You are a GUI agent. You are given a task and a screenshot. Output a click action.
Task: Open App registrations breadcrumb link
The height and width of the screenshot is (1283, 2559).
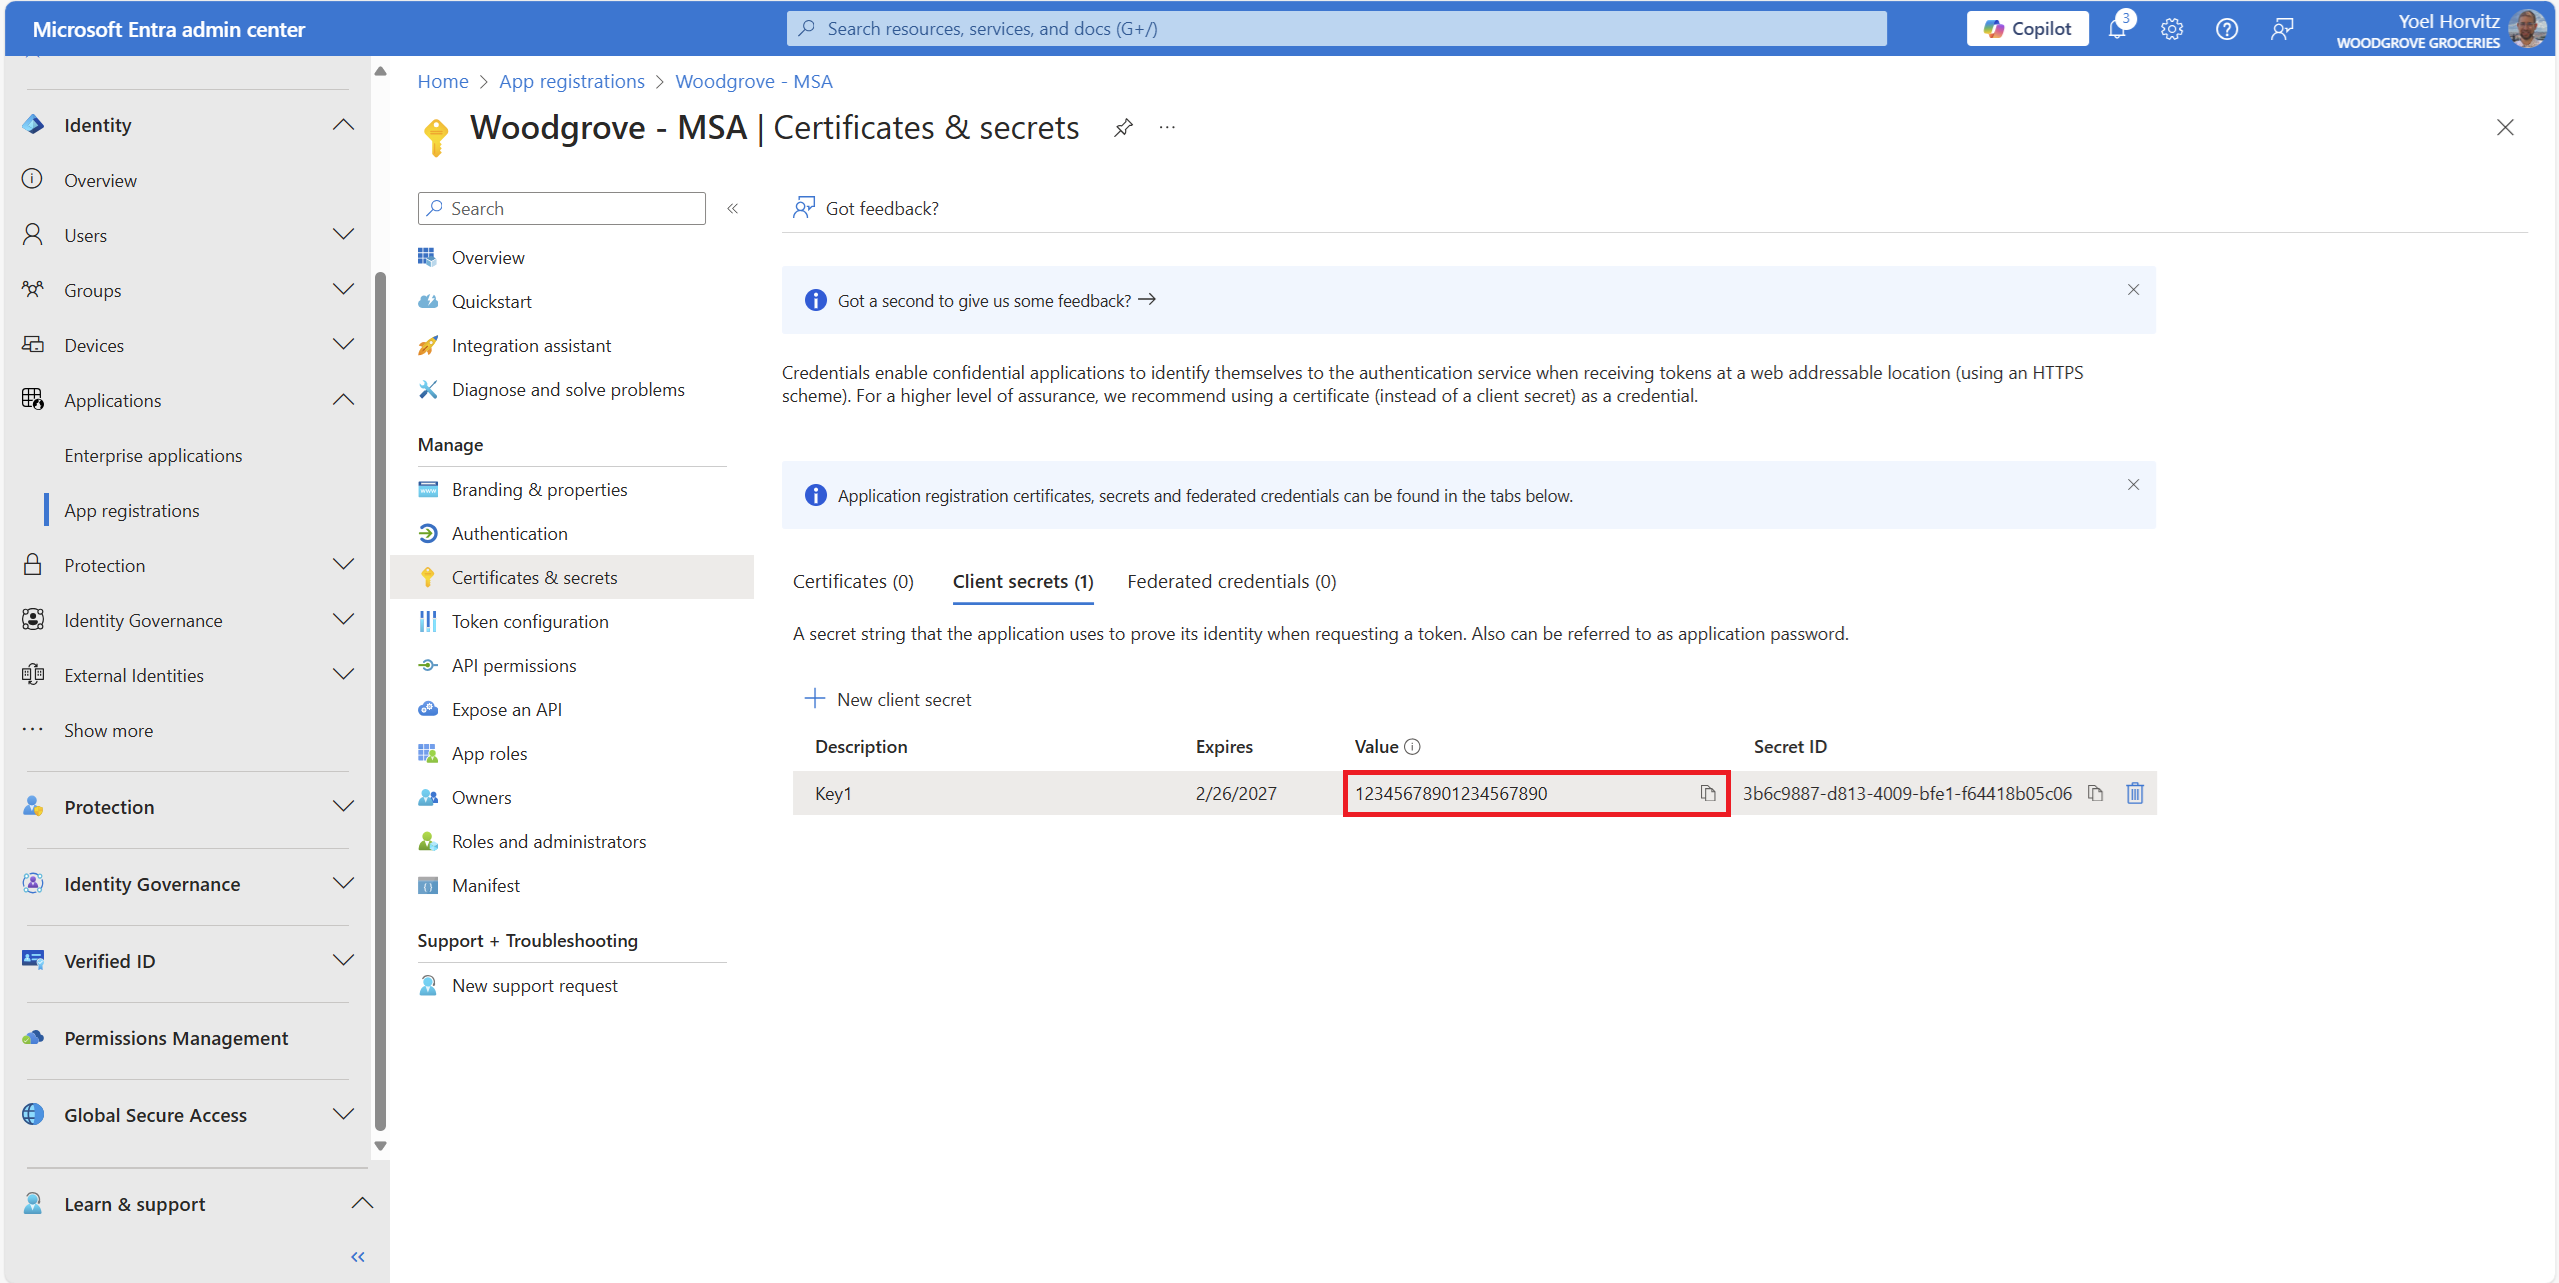[x=571, y=82]
